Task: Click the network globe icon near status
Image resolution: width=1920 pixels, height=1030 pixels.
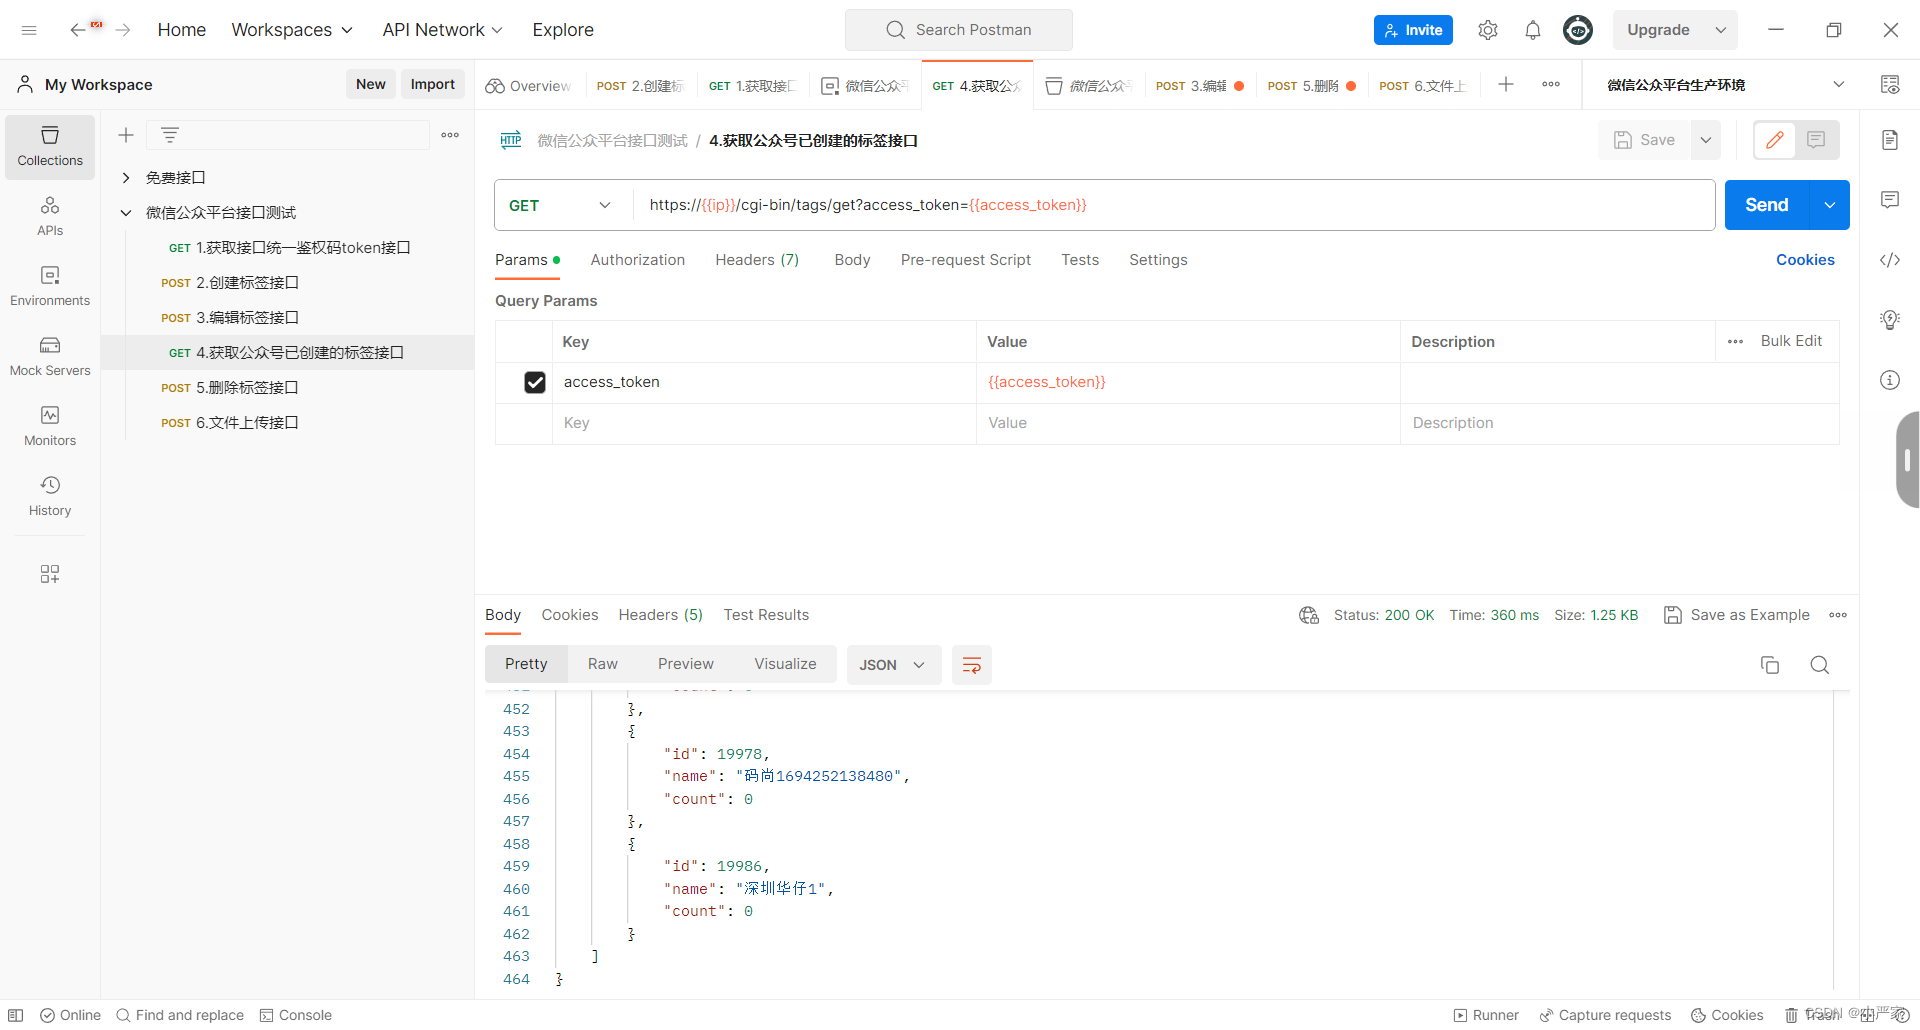Action: pyautogui.click(x=1309, y=615)
